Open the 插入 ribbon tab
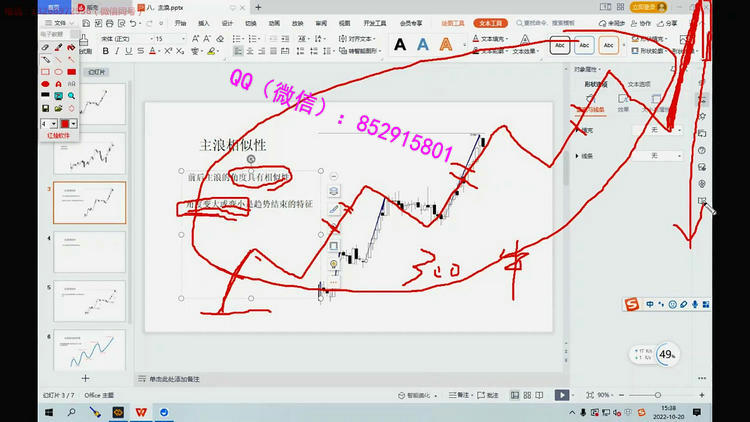This screenshot has width=750, height=422. [204, 22]
